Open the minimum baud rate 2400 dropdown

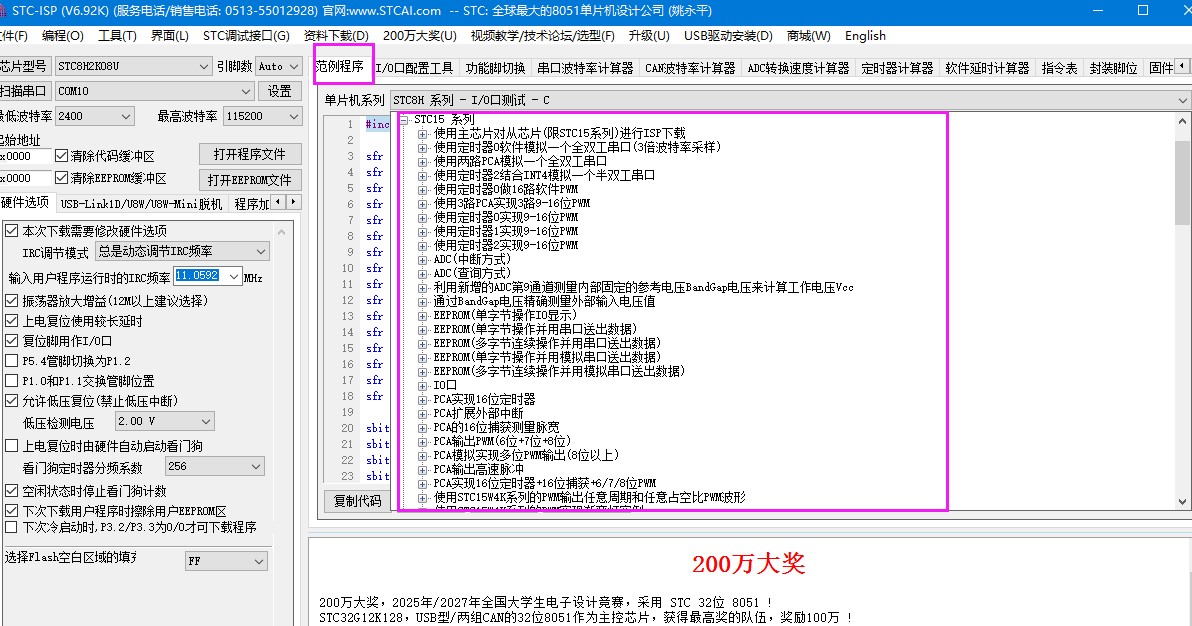(x=94, y=116)
